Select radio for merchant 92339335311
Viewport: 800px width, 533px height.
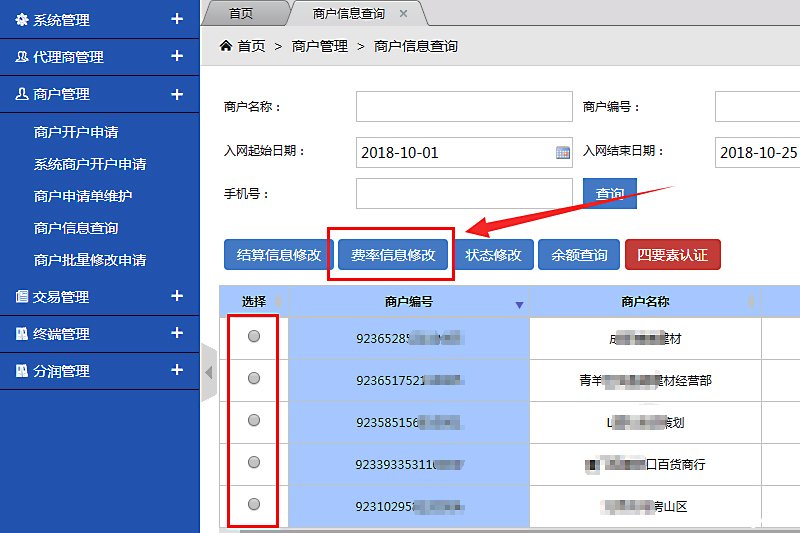254,462
